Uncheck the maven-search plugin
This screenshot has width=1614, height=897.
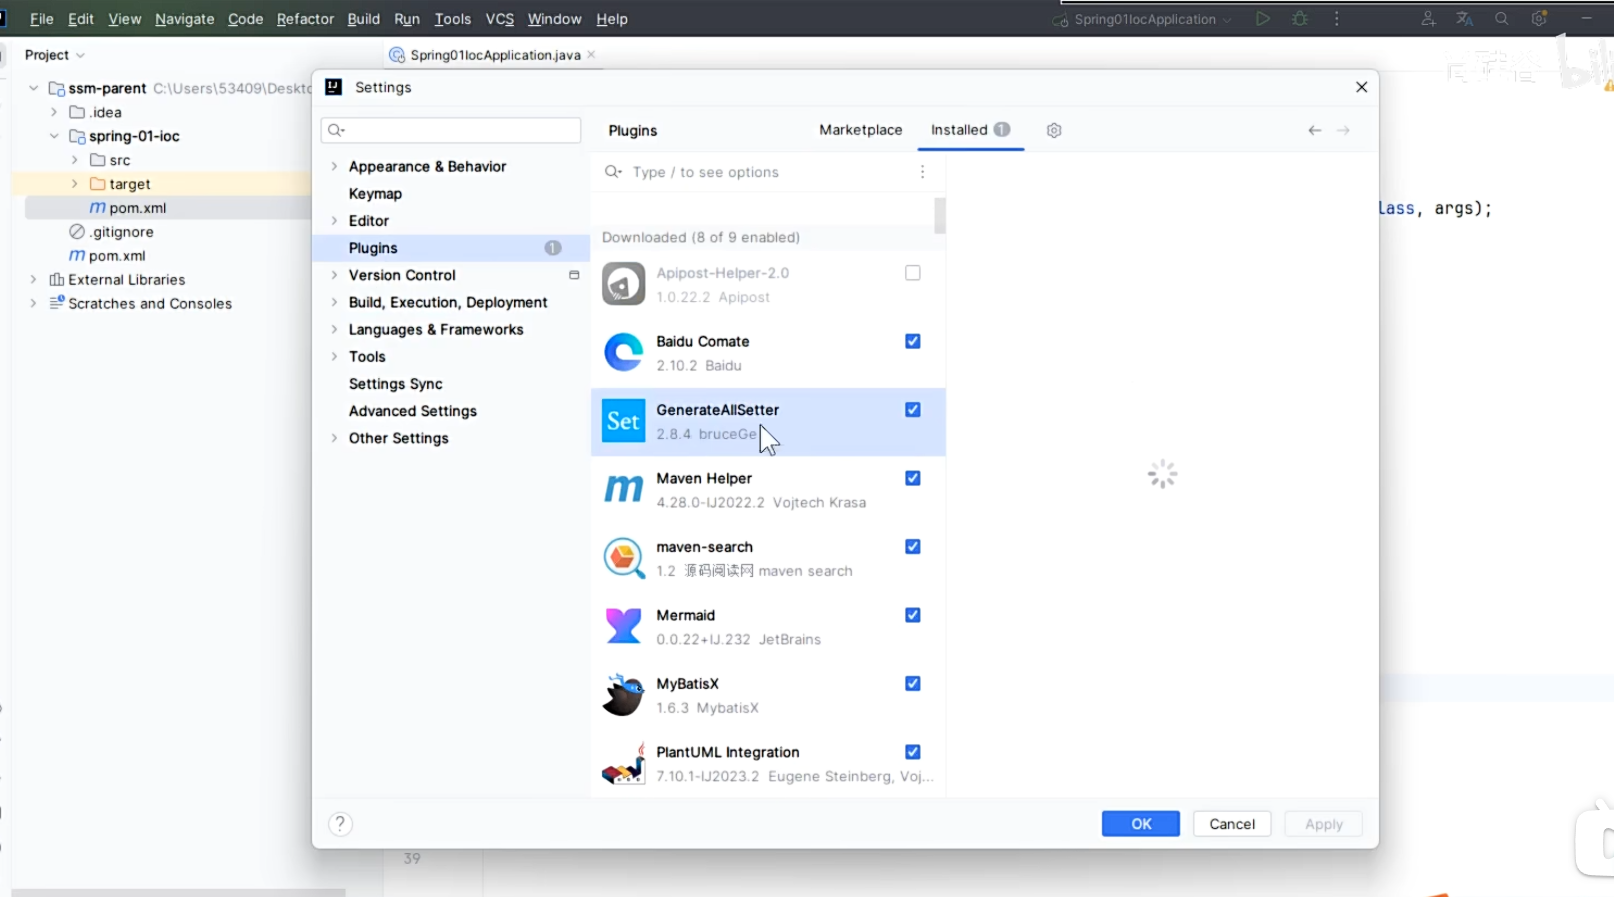pos(913,547)
